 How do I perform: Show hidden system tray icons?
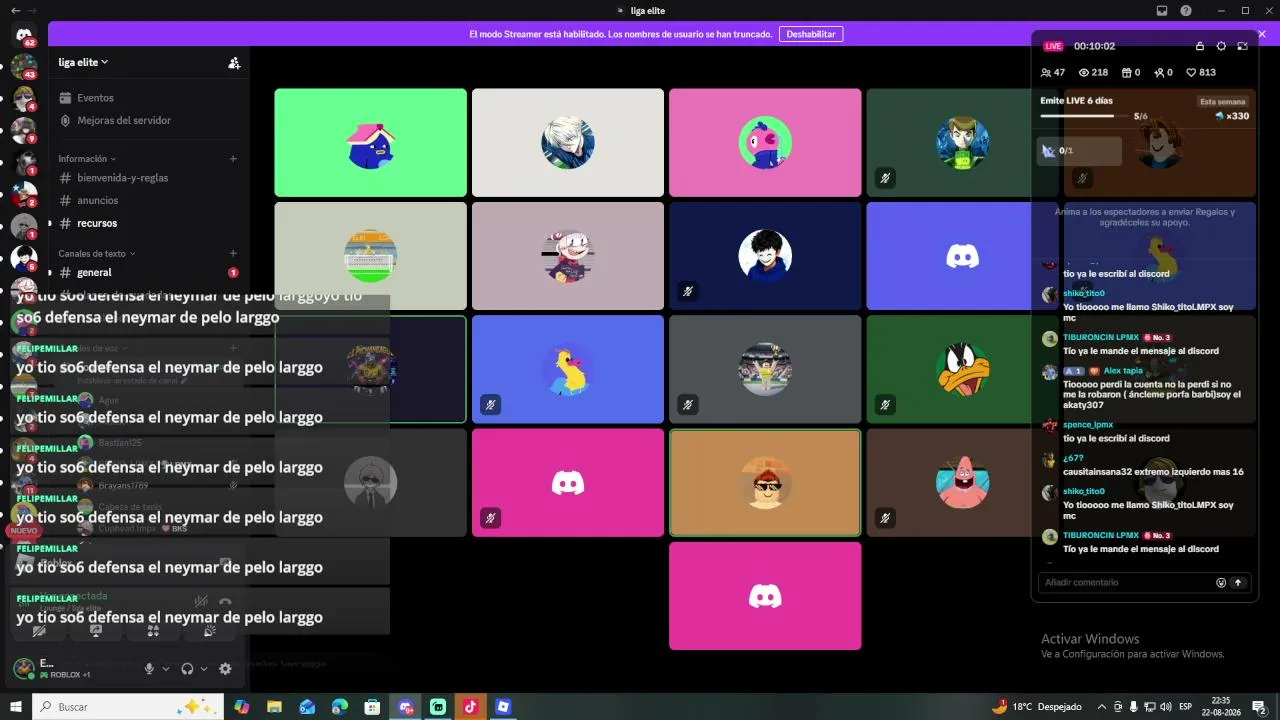point(1102,707)
